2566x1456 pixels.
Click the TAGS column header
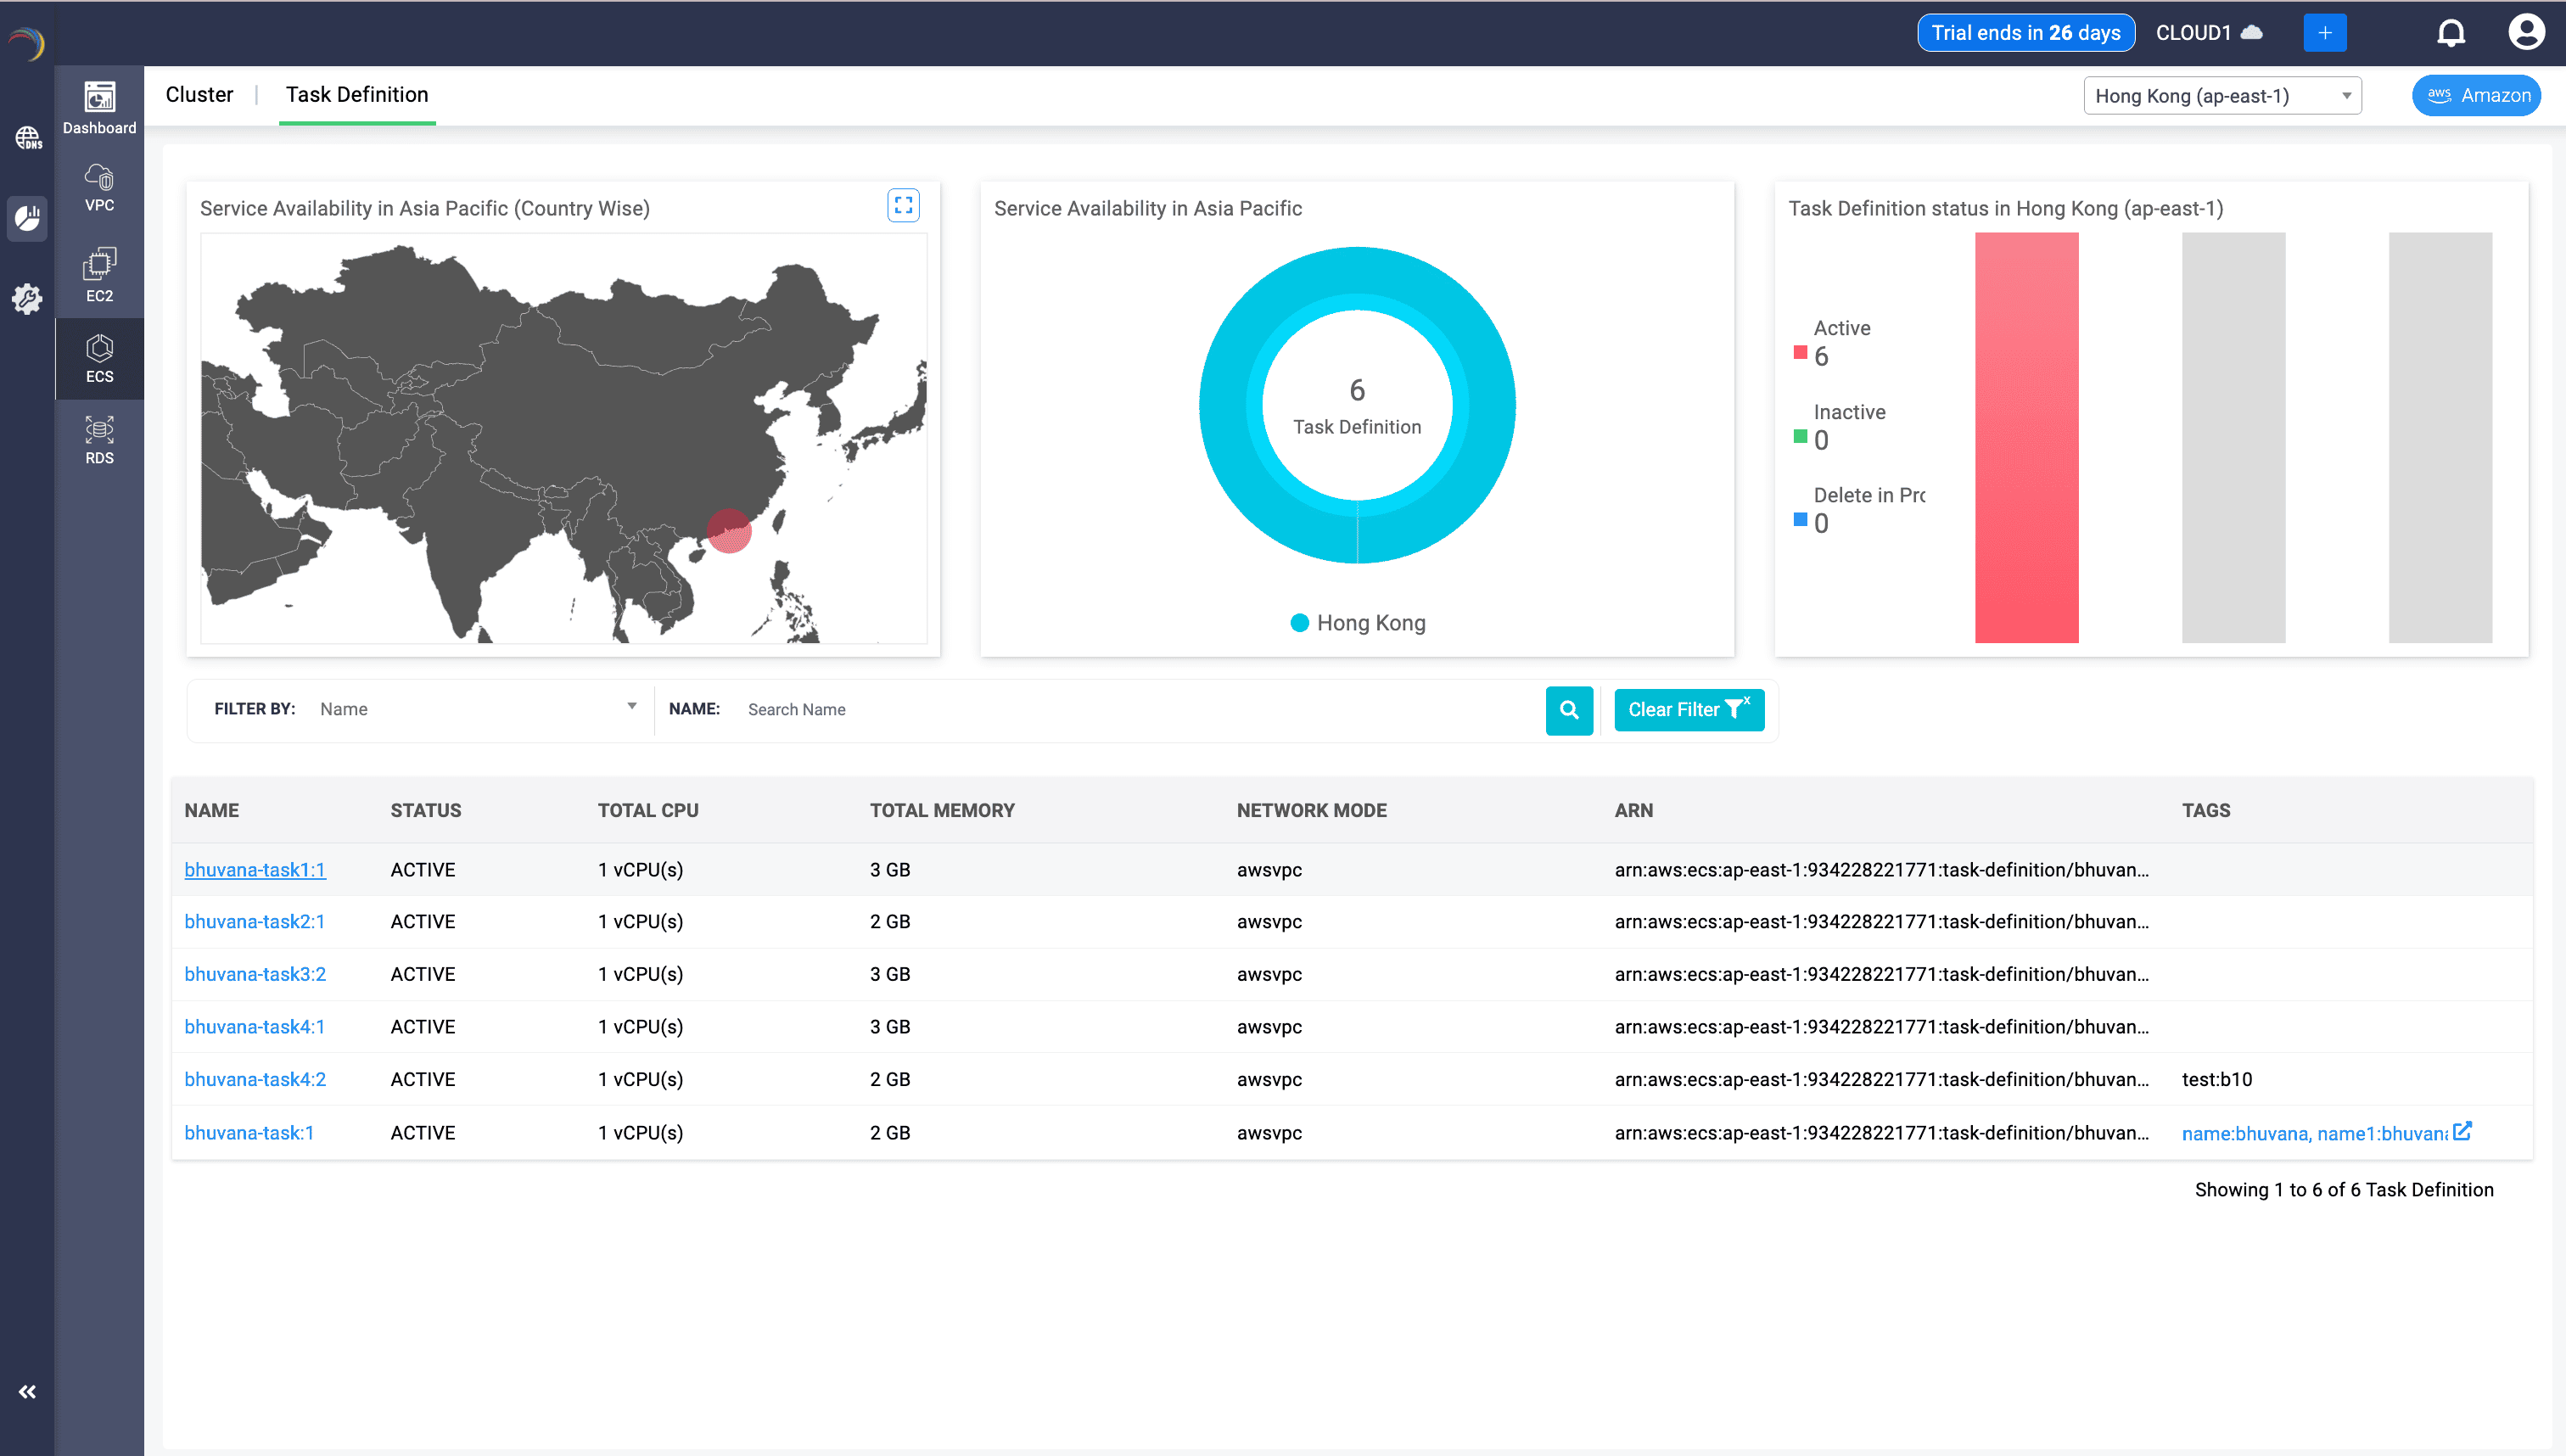pos(2206,810)
